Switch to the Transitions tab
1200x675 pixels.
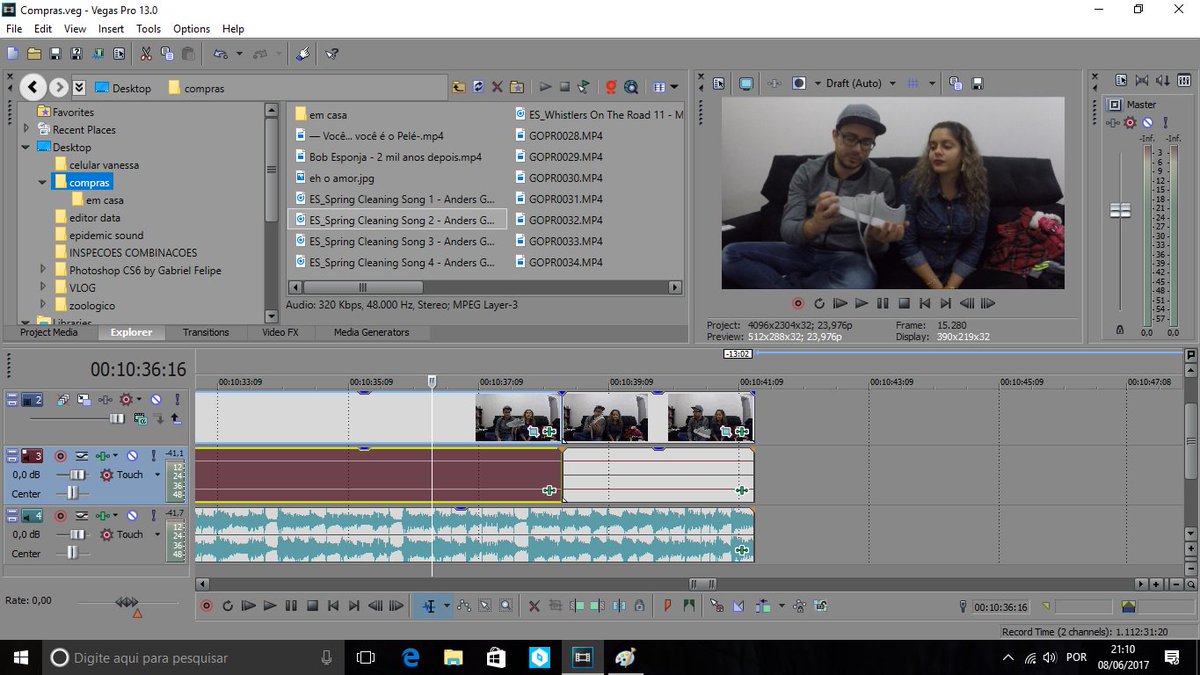click(x=206, y=332)
